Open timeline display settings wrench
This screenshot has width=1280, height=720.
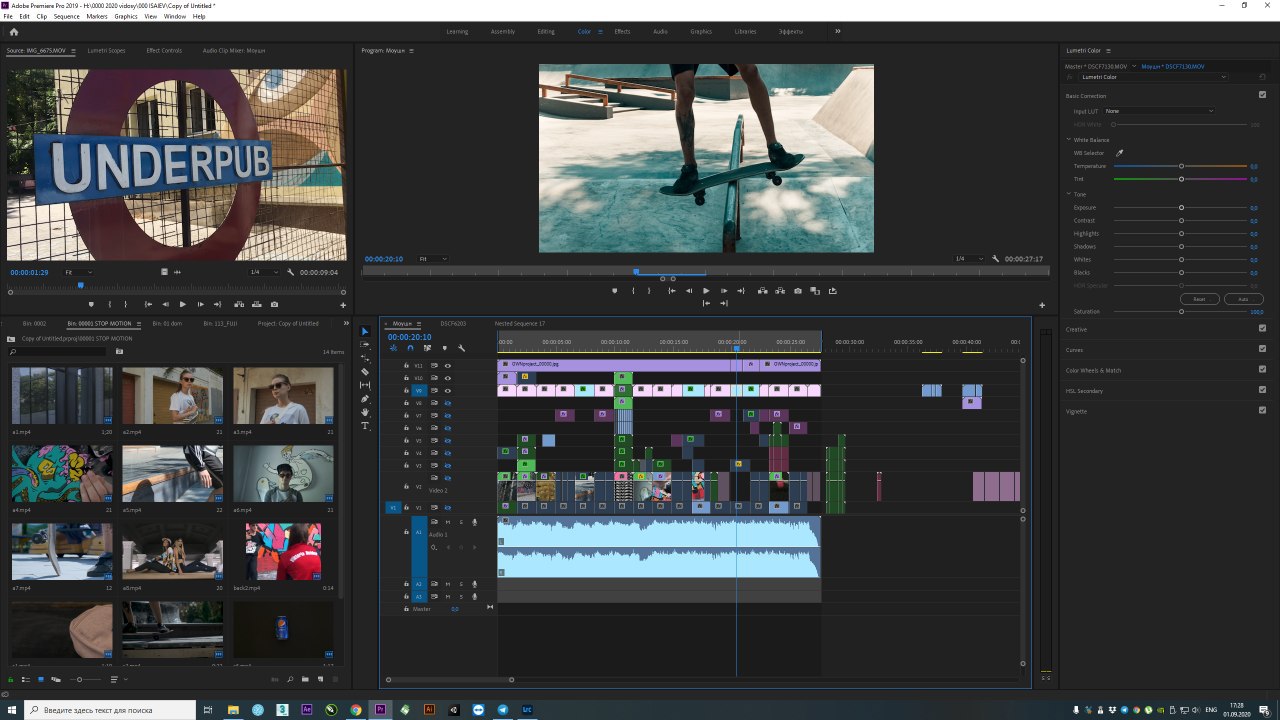point(461,348)
